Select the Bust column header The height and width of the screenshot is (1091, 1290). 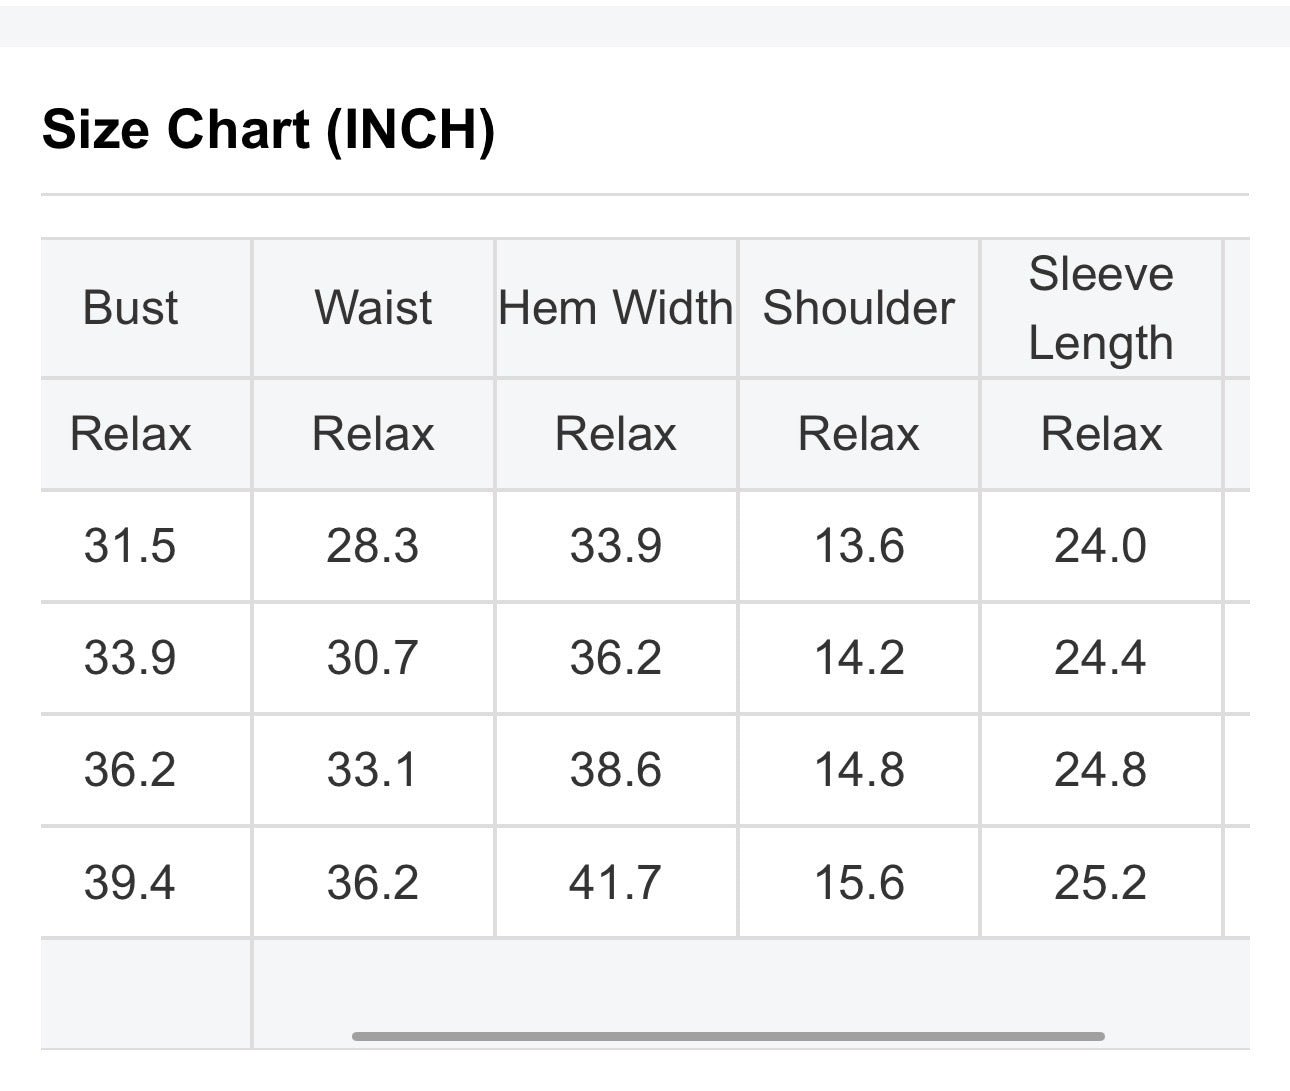130,307
